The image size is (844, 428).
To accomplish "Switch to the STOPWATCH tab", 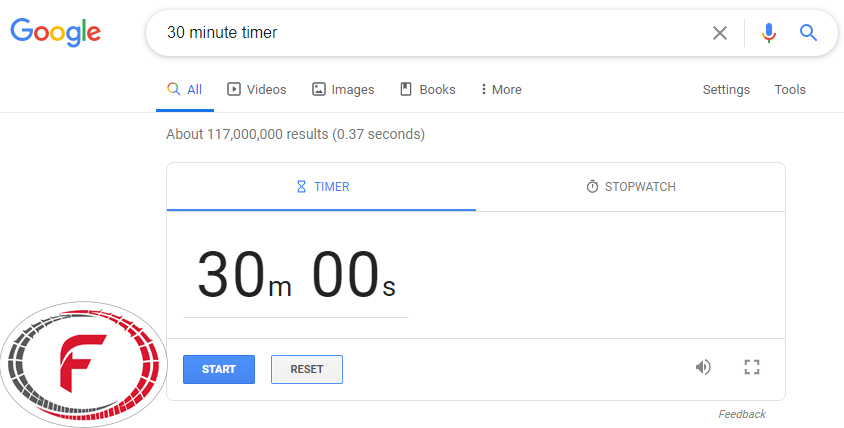I will pyautogui.click(x=630, y=187).
